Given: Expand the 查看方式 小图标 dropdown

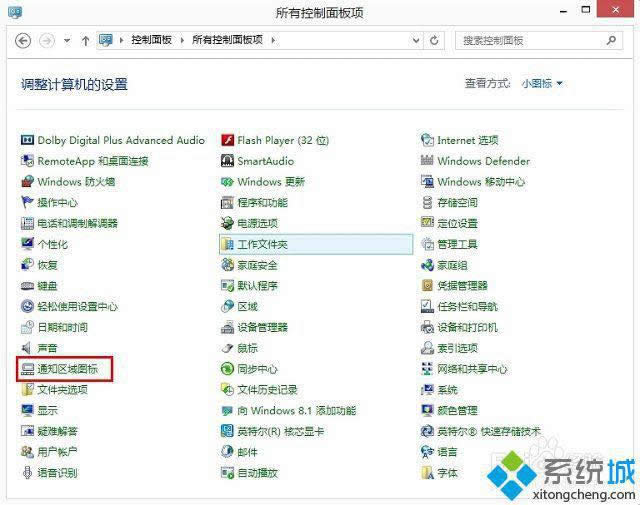Looking at the screenshot, I should pos(542,84).
